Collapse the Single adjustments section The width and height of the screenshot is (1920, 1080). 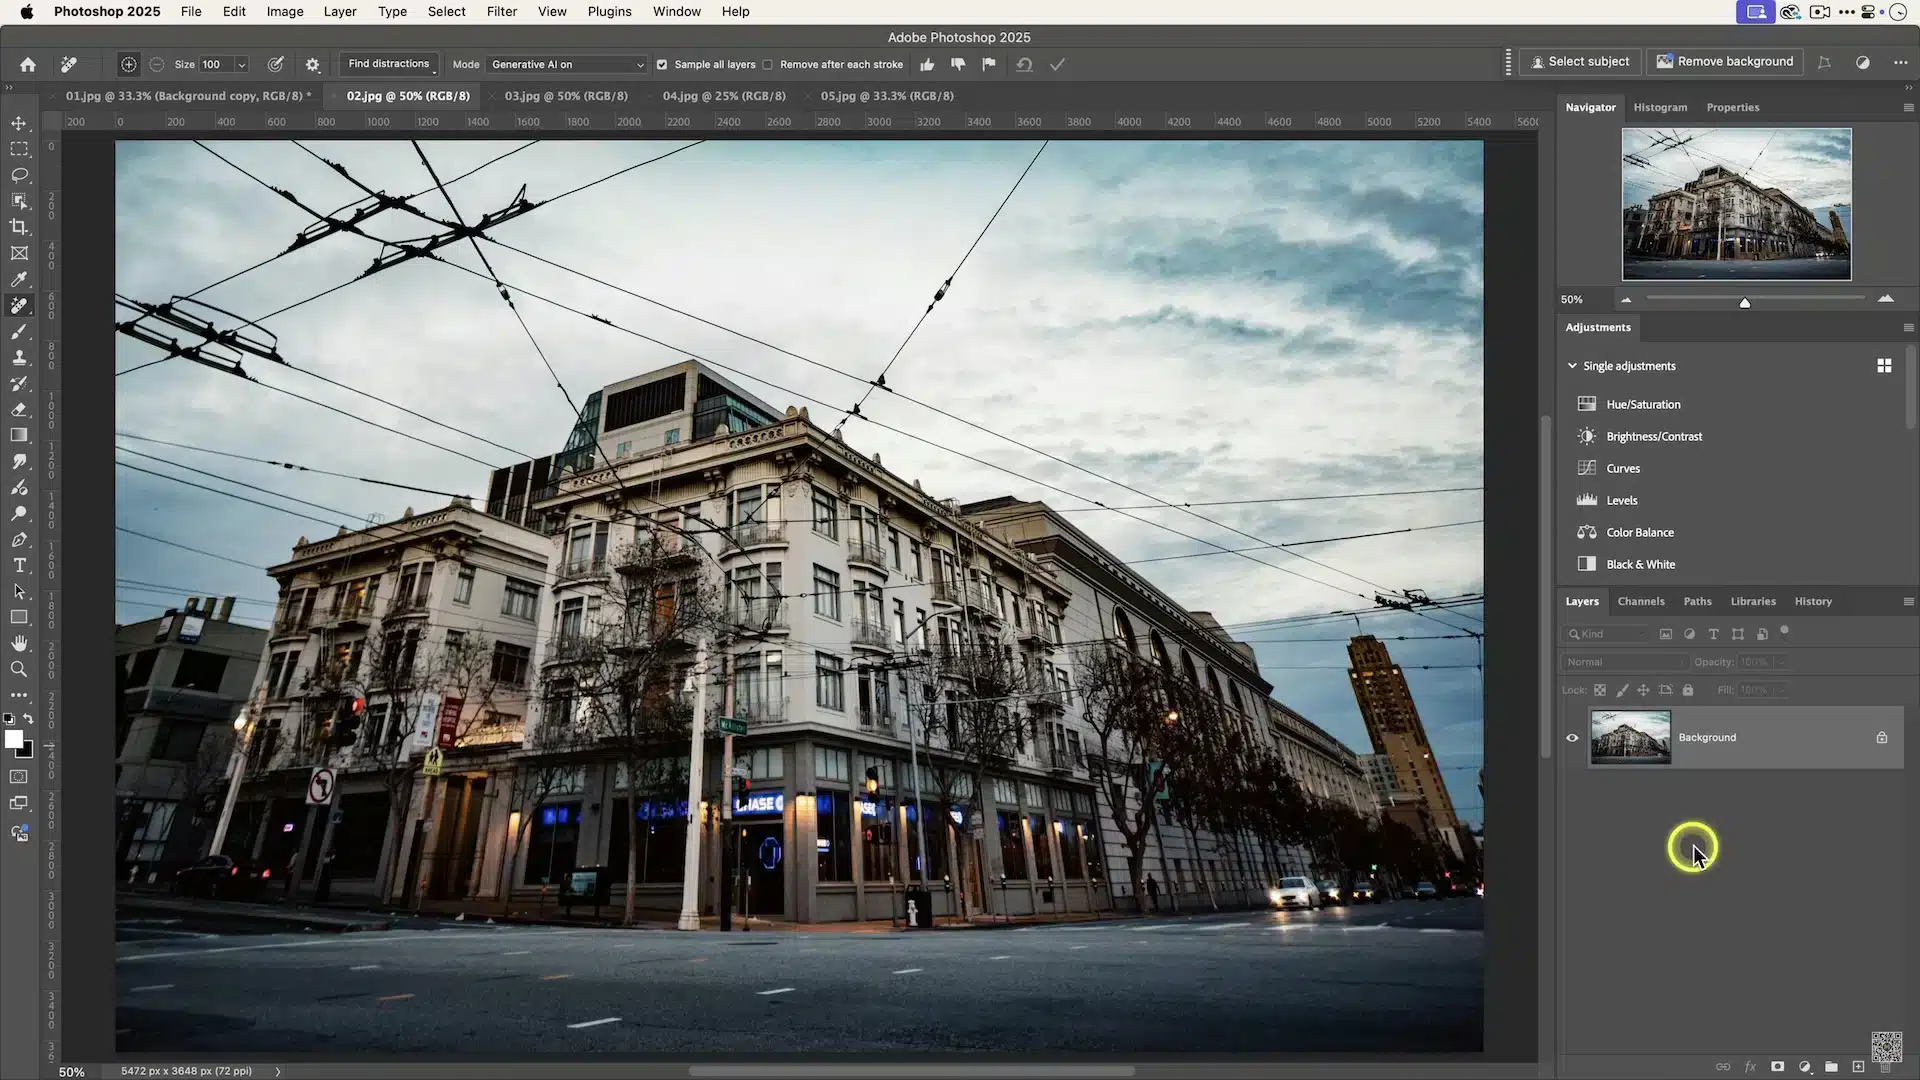tap(1573, 366)
